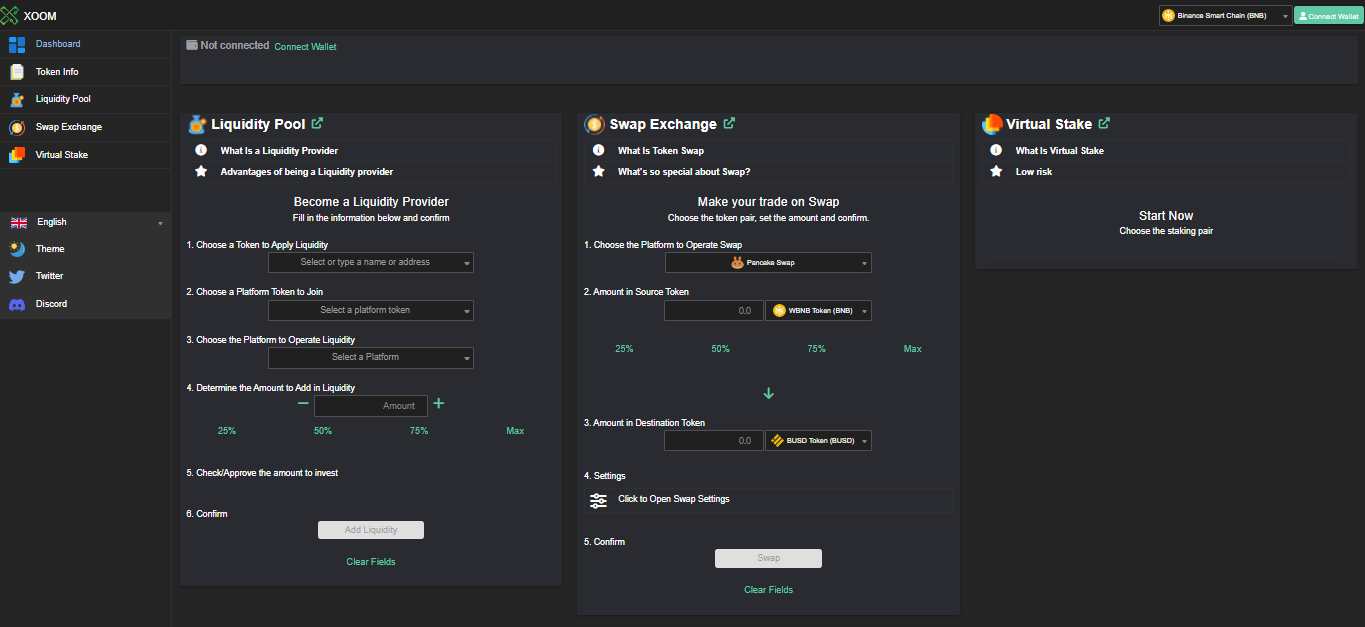1365x627 pixels.
Task: Go to Liquidity Pool menu item
Action: point(63,99)
